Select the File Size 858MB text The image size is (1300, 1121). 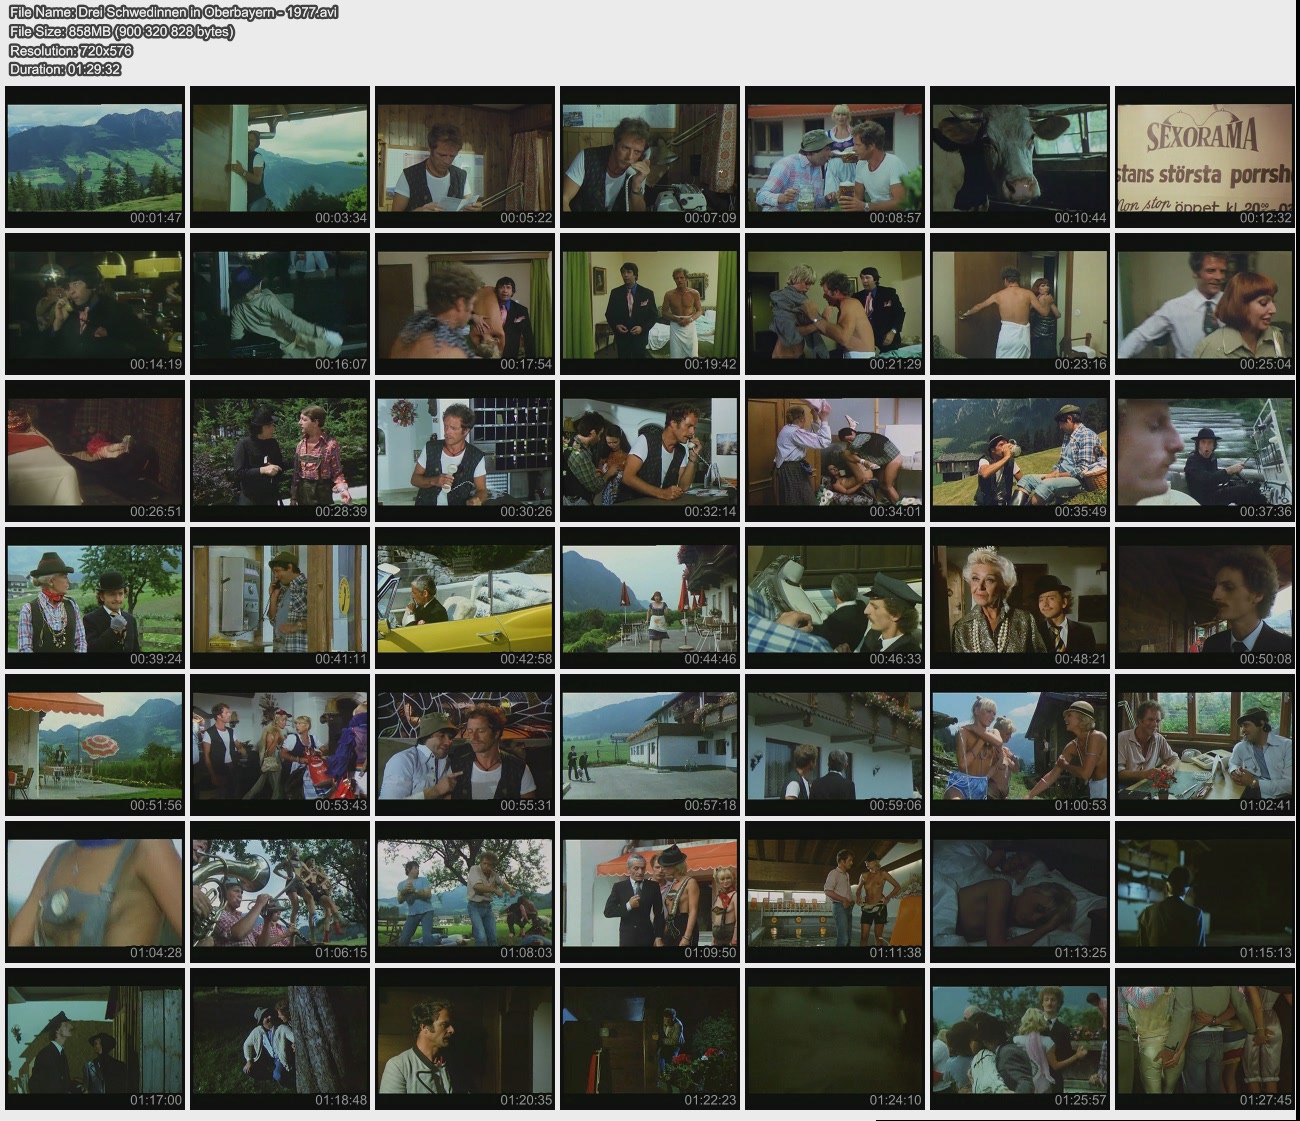pyautogui.click(x=121, y=31)
